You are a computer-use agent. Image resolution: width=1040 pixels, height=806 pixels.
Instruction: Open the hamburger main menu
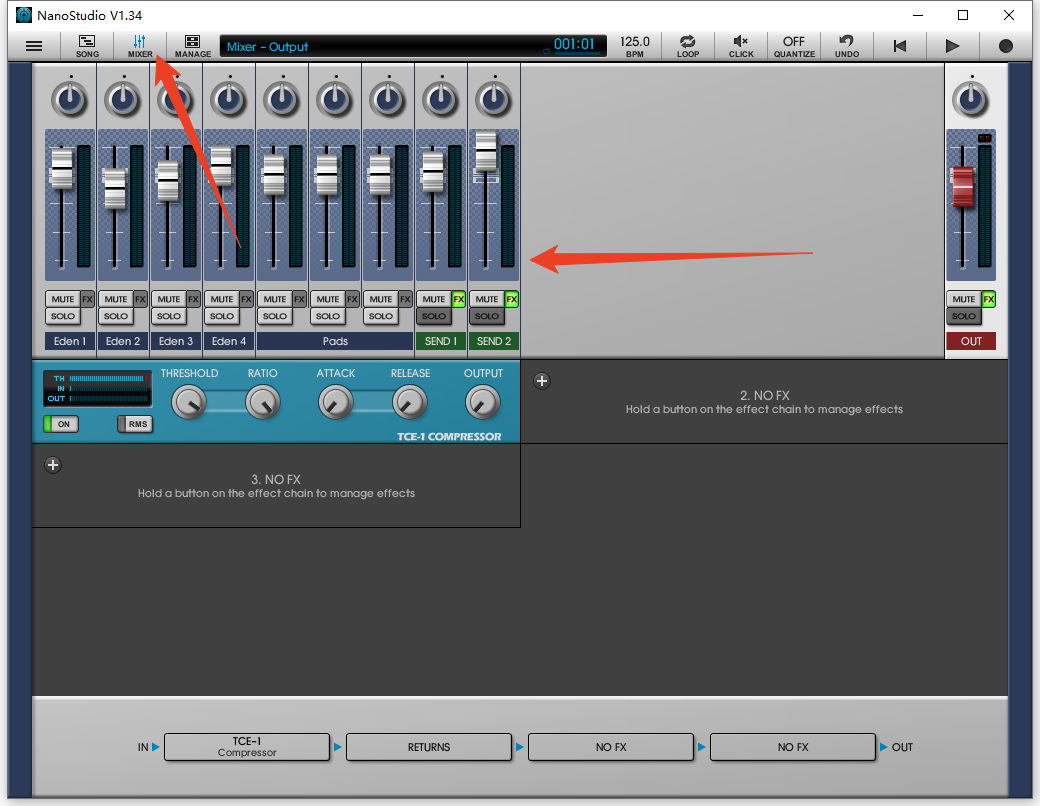click(34, 46)
